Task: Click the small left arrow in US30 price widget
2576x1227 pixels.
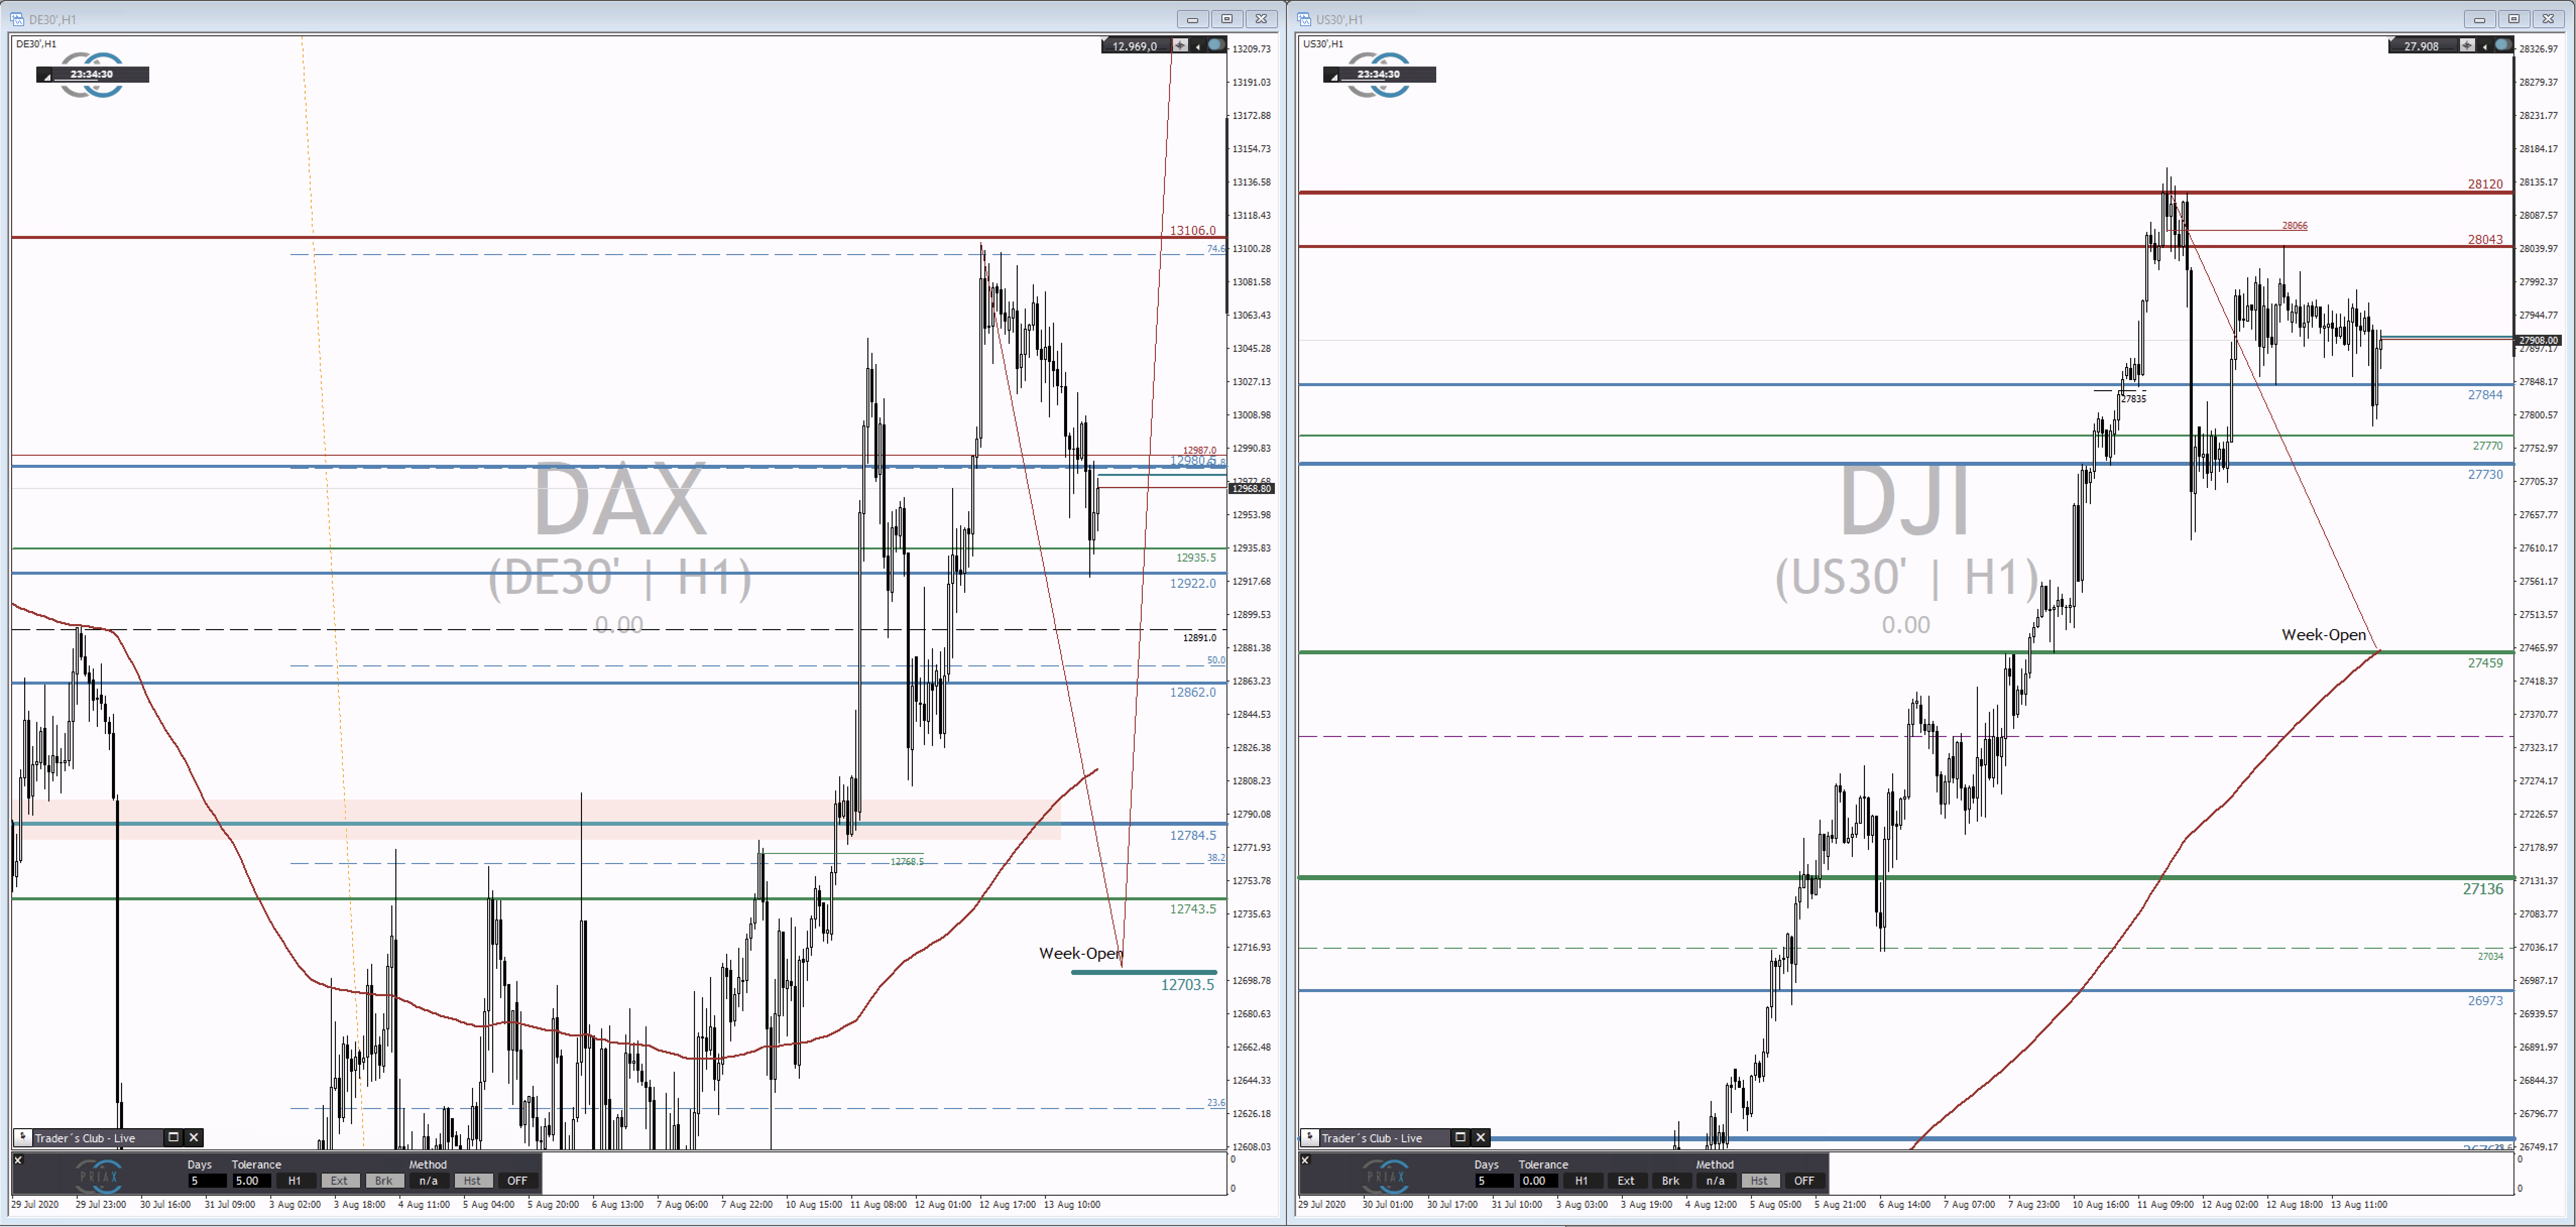Action: (x=2485, y=46)
